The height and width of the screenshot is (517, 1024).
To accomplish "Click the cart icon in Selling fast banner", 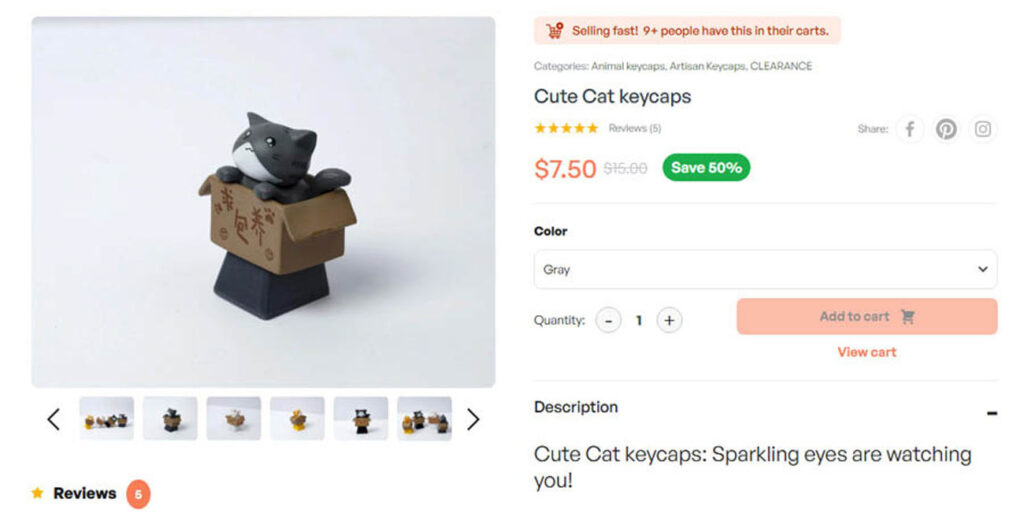I will pos(554,30).
